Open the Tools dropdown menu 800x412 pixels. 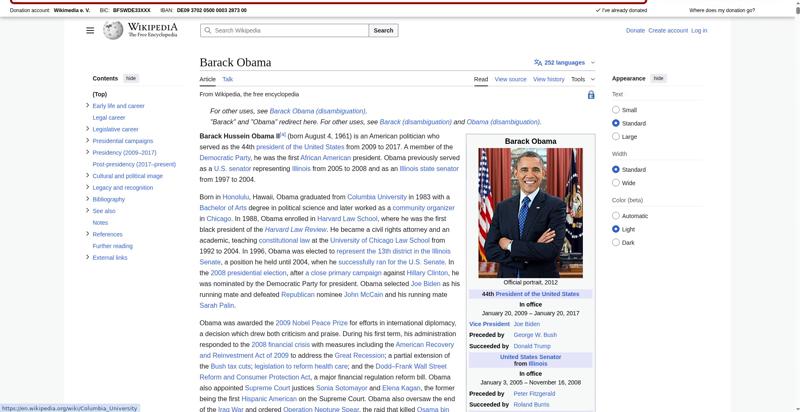pos(581,79)
